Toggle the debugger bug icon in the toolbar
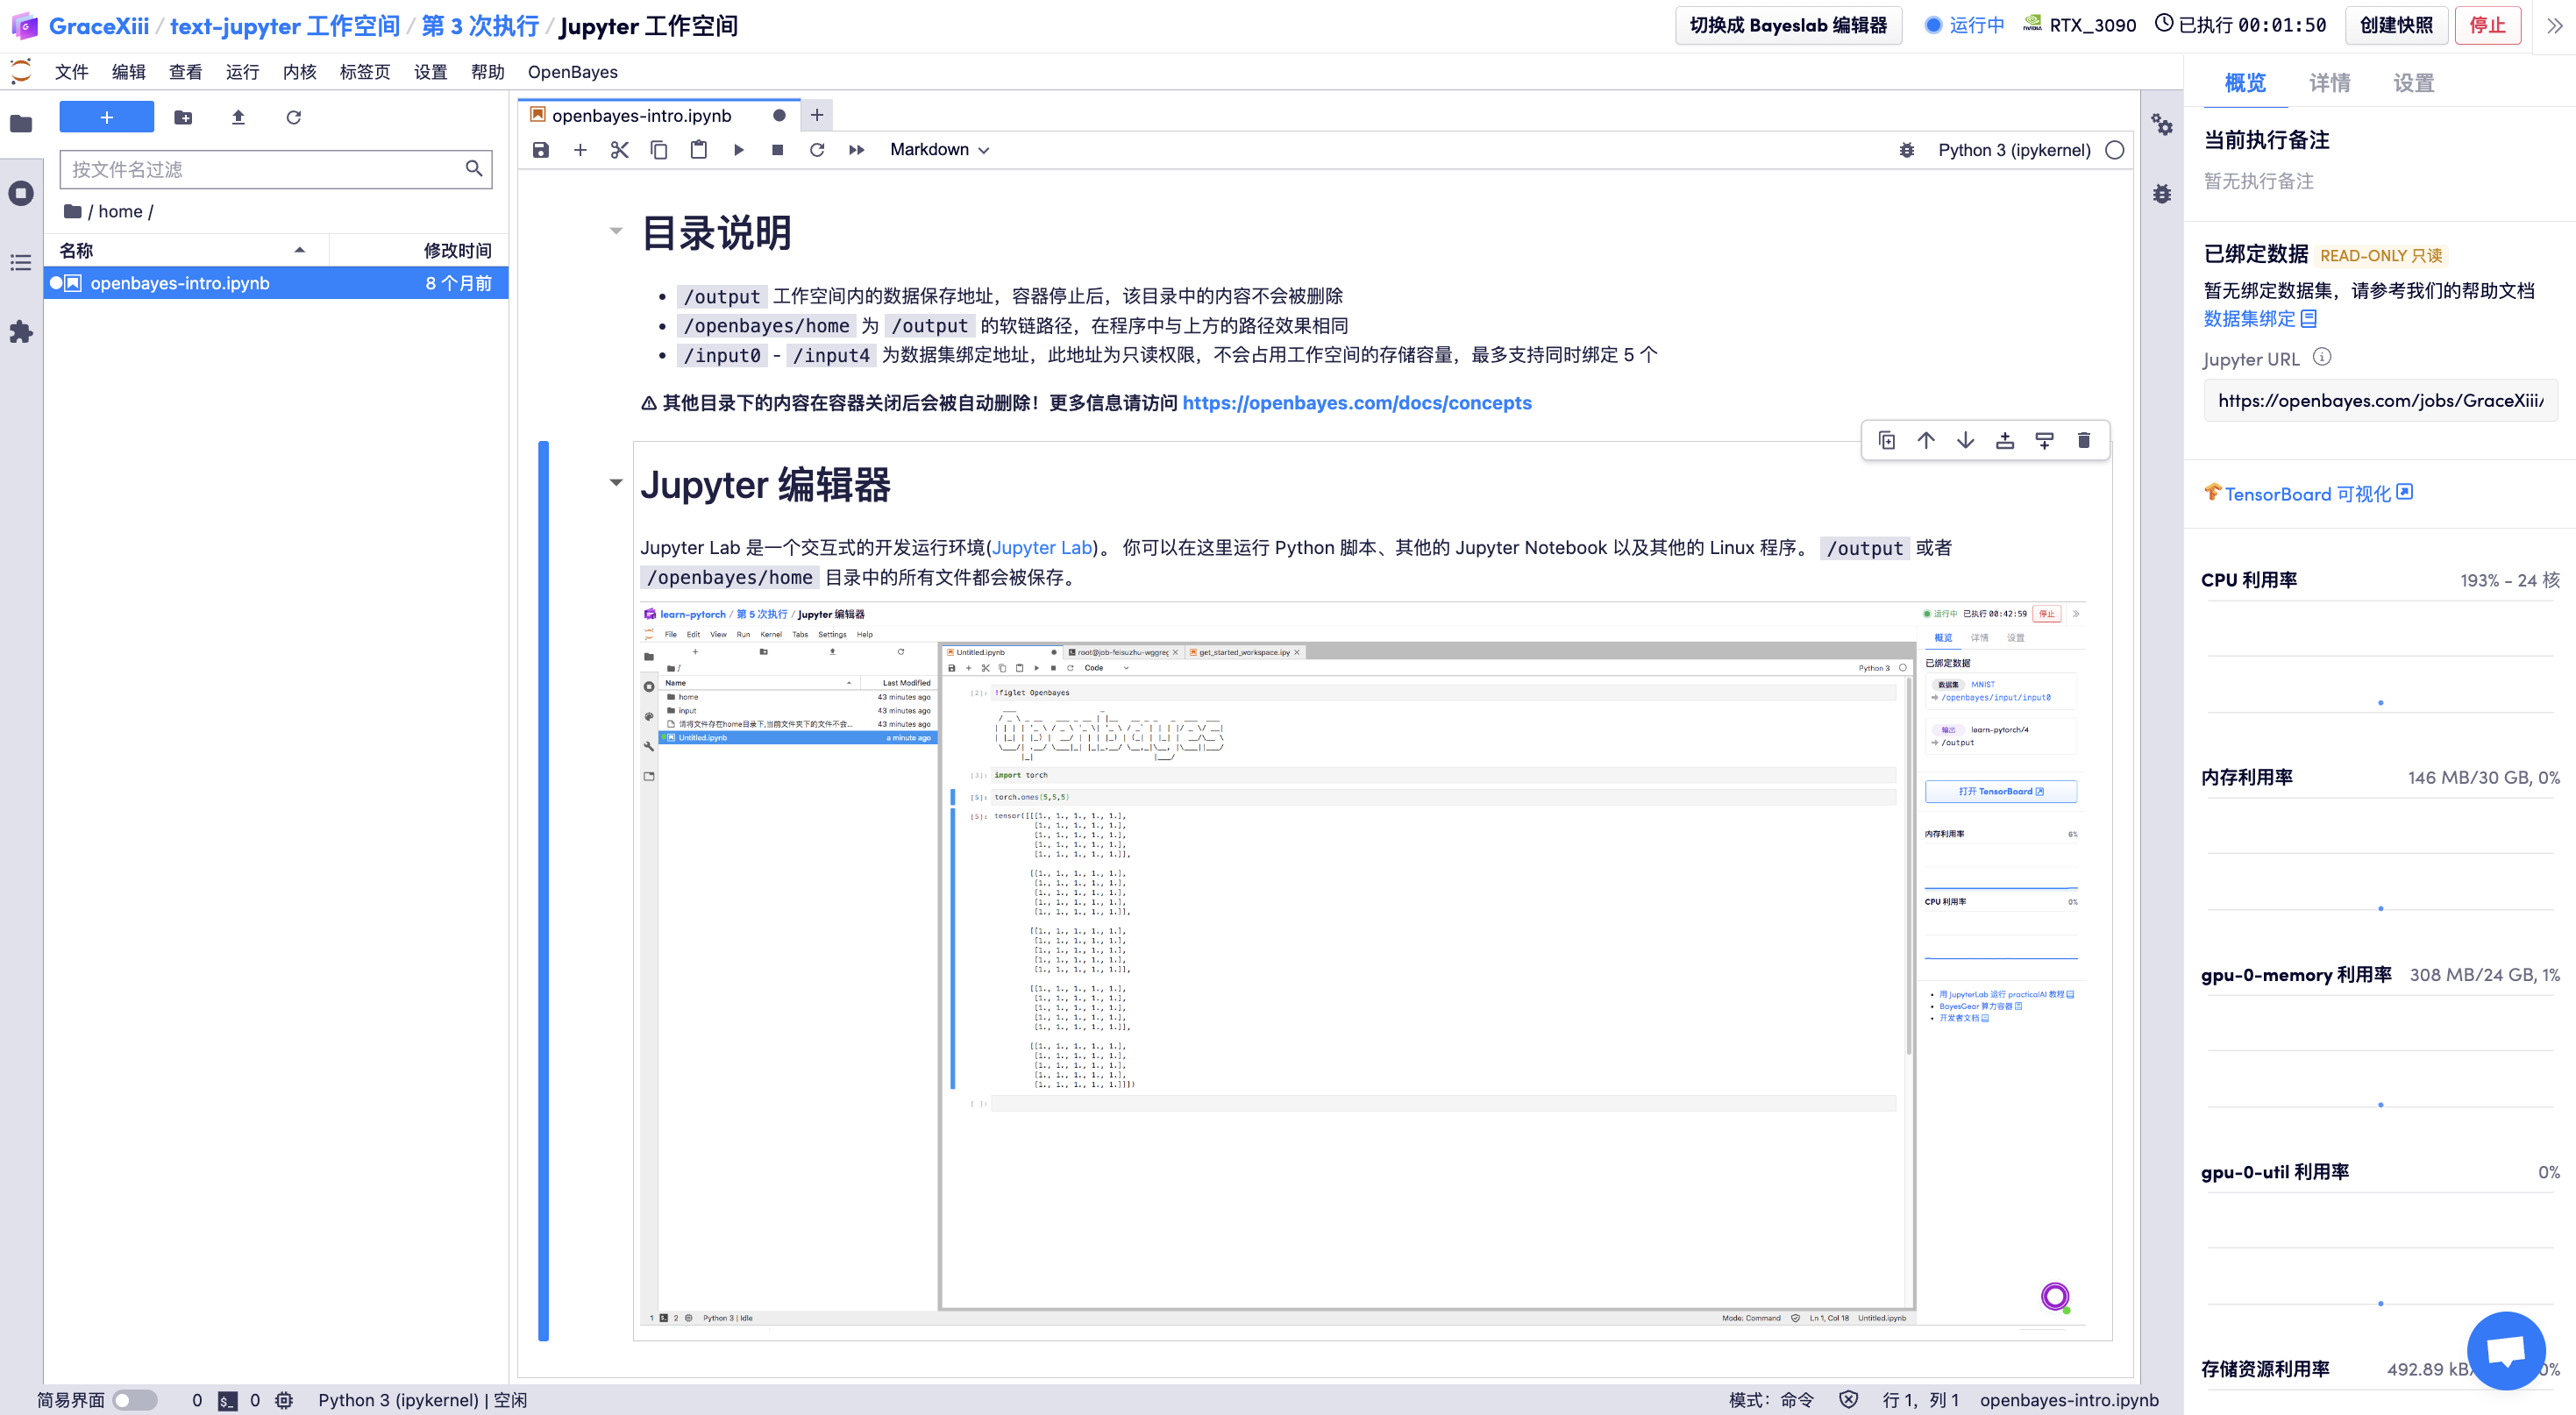 click(1906, 150)
